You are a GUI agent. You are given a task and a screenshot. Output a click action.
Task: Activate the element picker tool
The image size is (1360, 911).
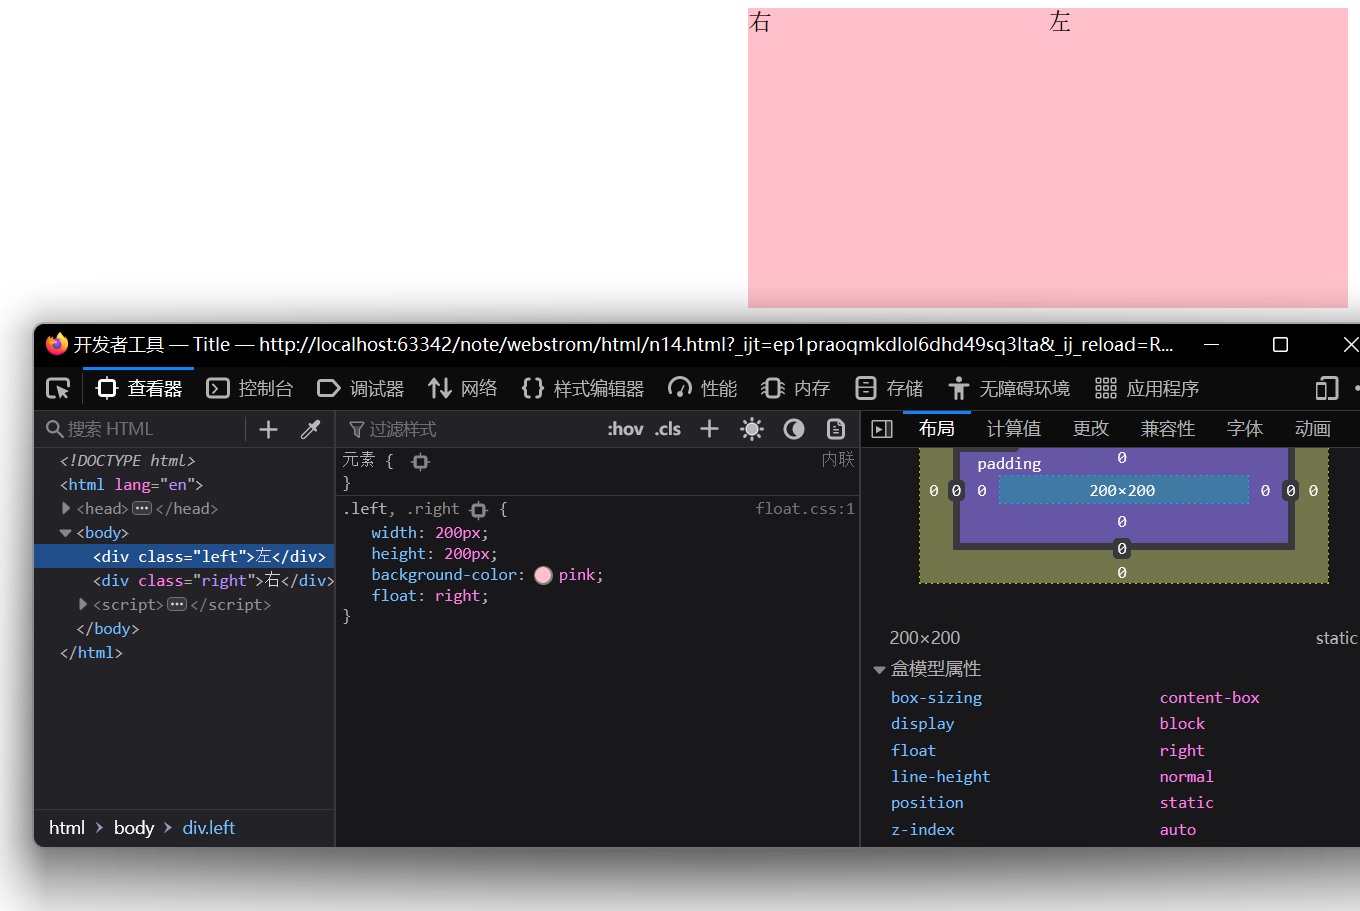click(x=58, y=388)
